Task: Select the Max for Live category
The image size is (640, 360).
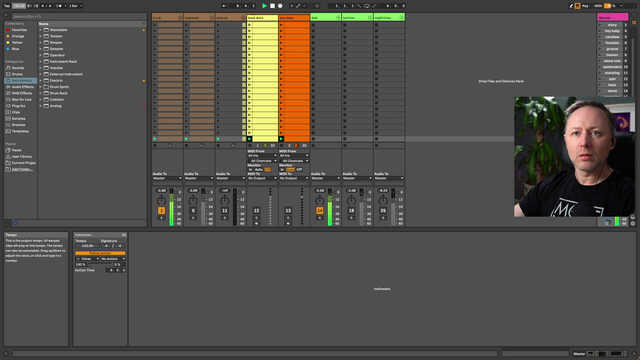Action: click(22, 100)
